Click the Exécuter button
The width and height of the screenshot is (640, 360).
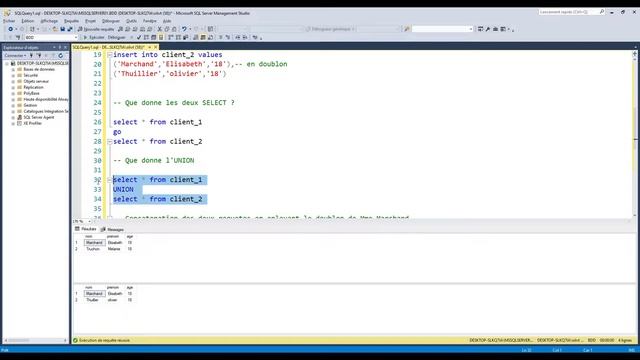tap(94, 37)
